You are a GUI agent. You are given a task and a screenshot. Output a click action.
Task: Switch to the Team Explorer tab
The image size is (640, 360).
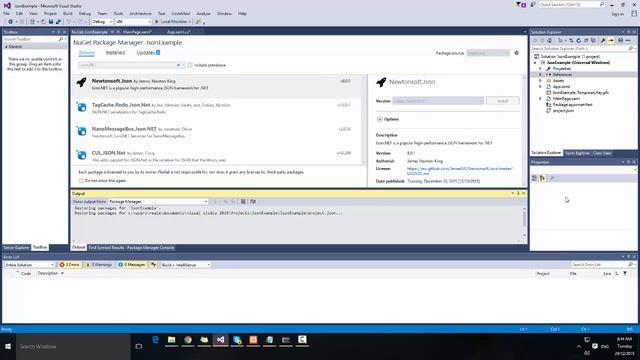point(577,153)
